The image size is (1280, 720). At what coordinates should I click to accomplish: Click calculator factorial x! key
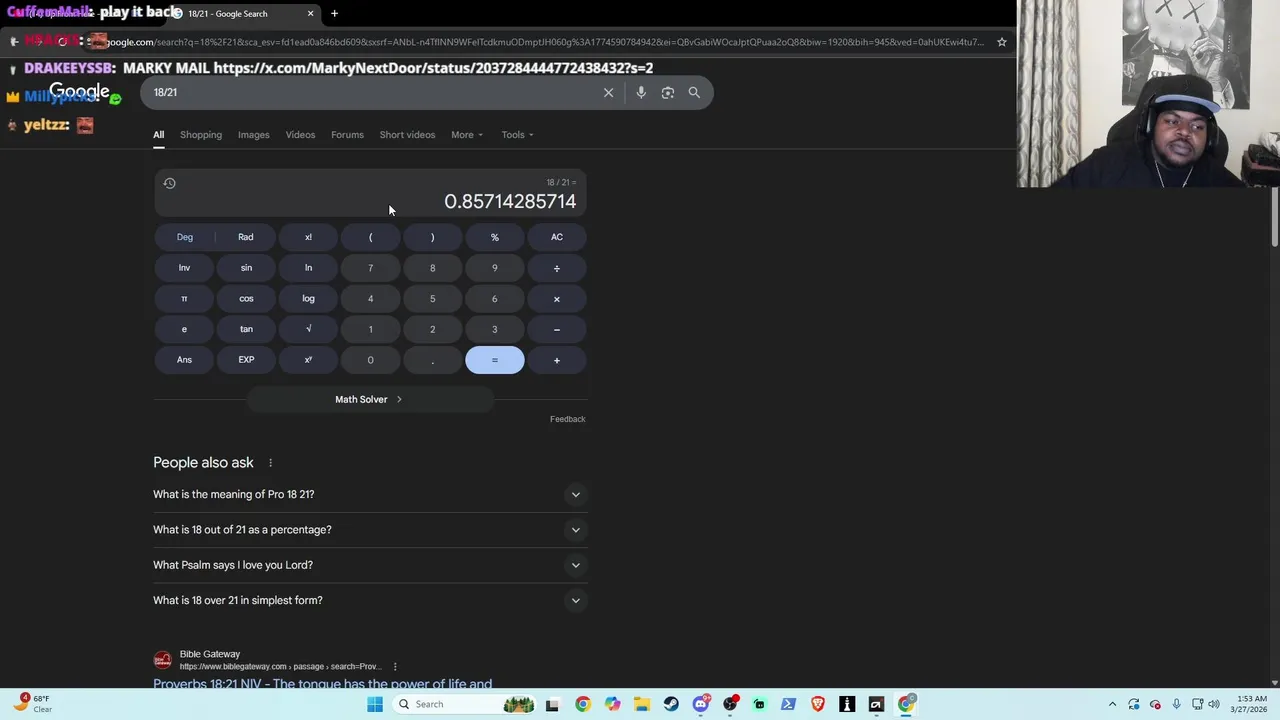308,237
